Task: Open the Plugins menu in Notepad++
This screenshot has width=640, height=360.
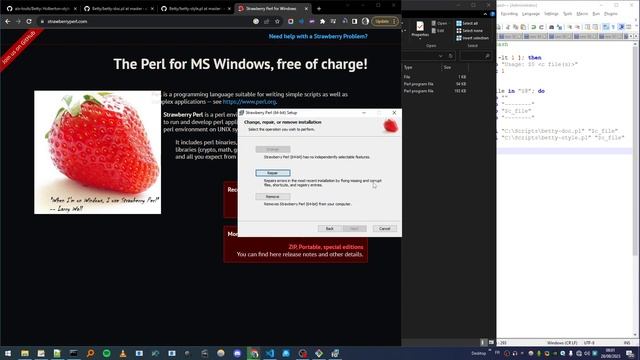Action: pos(611,14)
